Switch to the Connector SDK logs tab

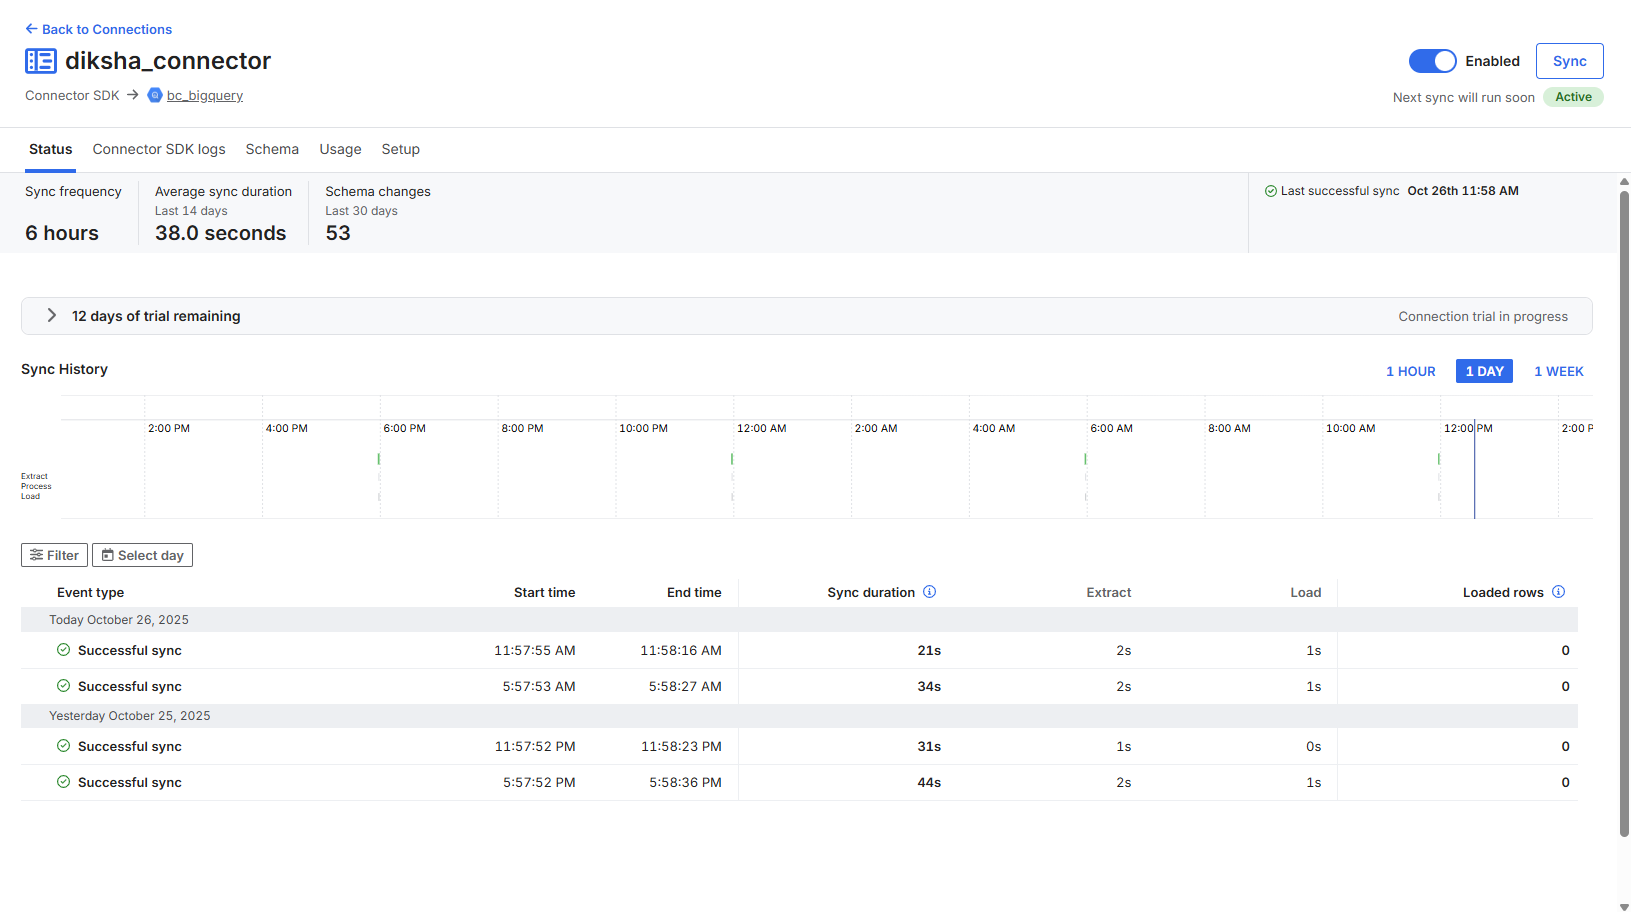coord(159,149)
